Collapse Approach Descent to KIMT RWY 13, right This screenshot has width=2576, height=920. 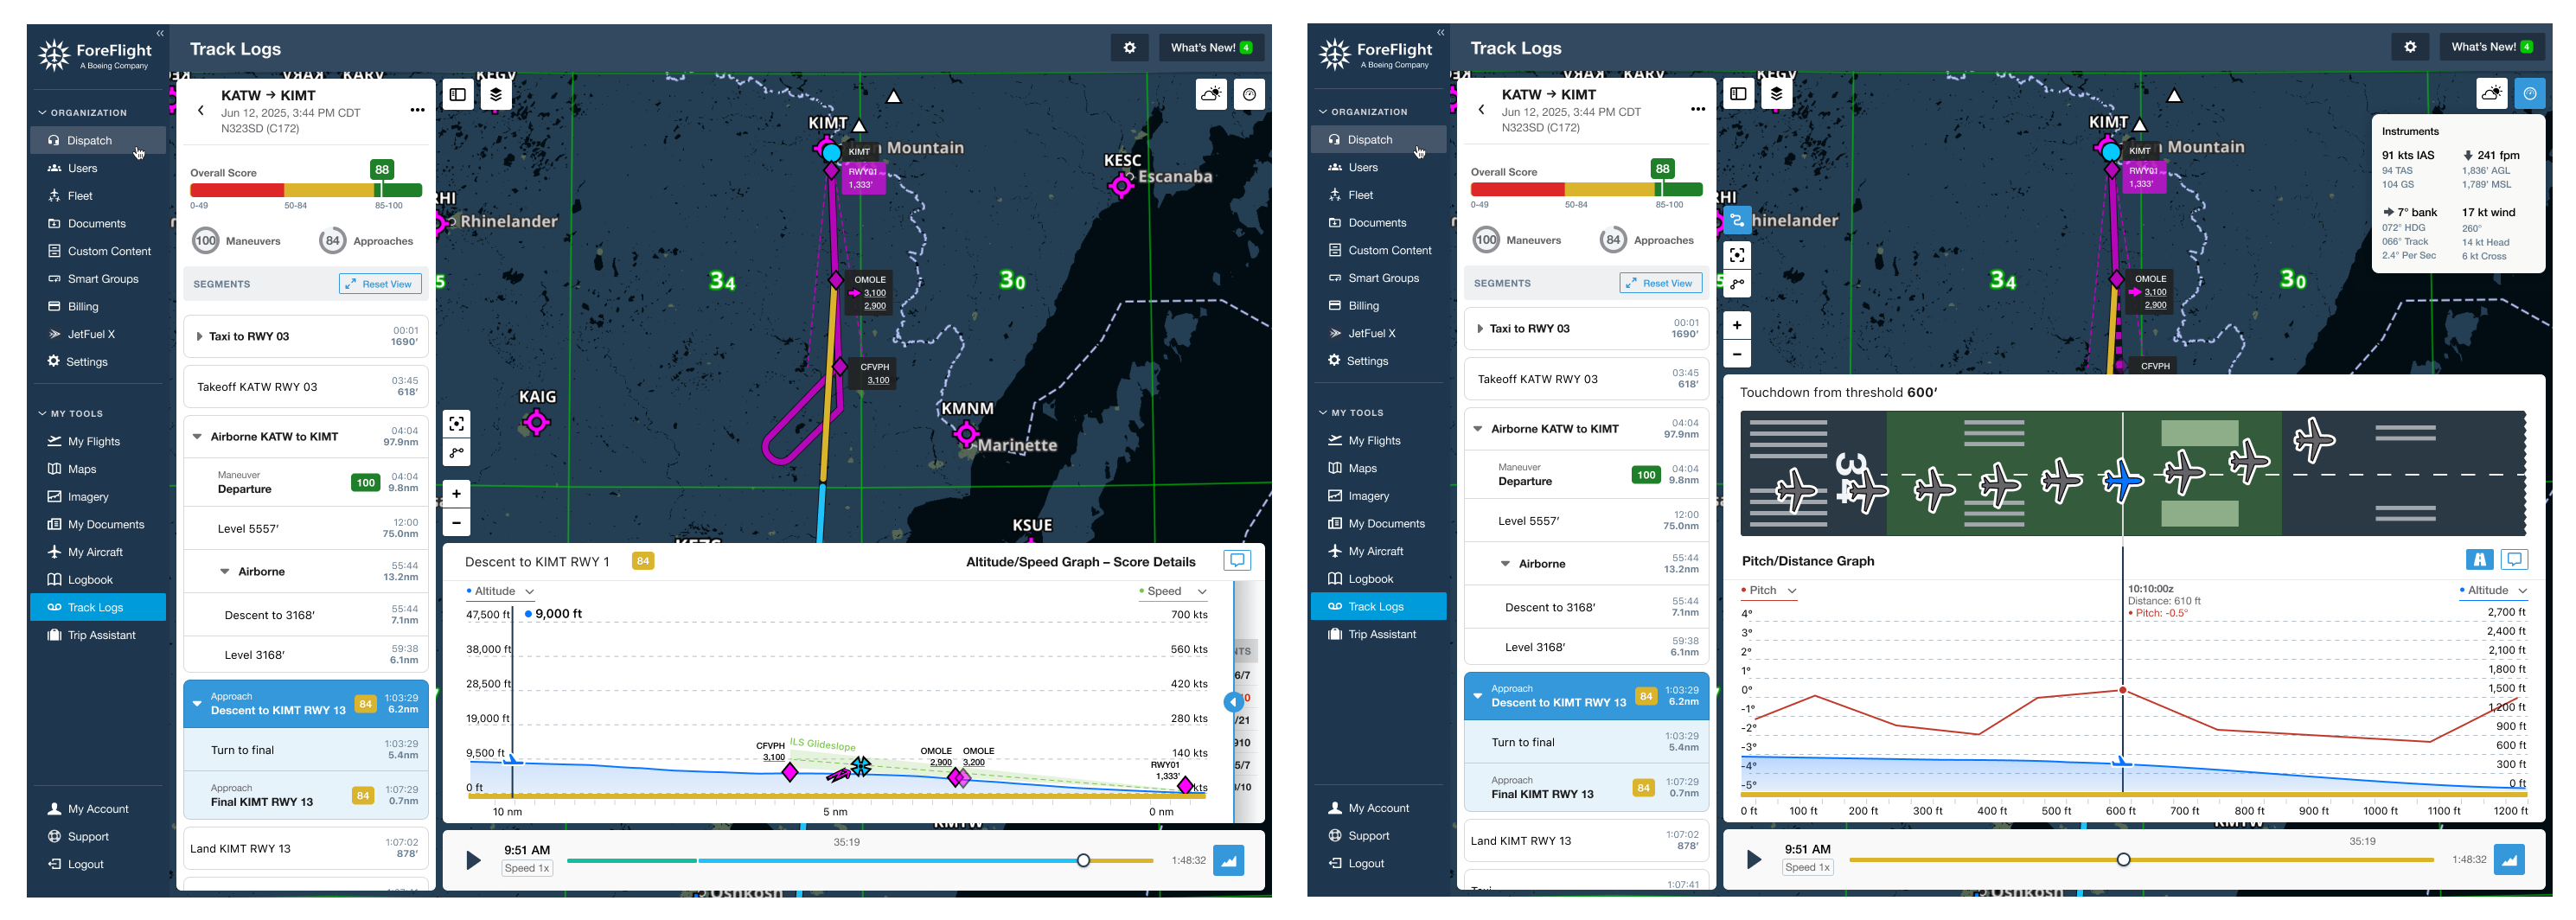coord(1477,696)
